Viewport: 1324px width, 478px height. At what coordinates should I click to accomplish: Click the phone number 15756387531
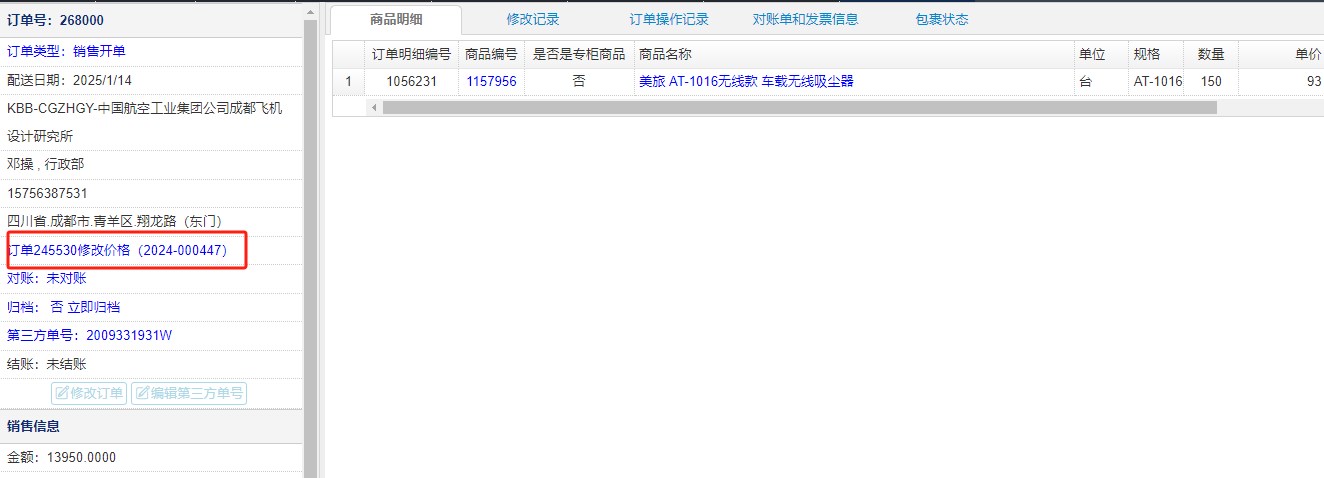(47, 193)
